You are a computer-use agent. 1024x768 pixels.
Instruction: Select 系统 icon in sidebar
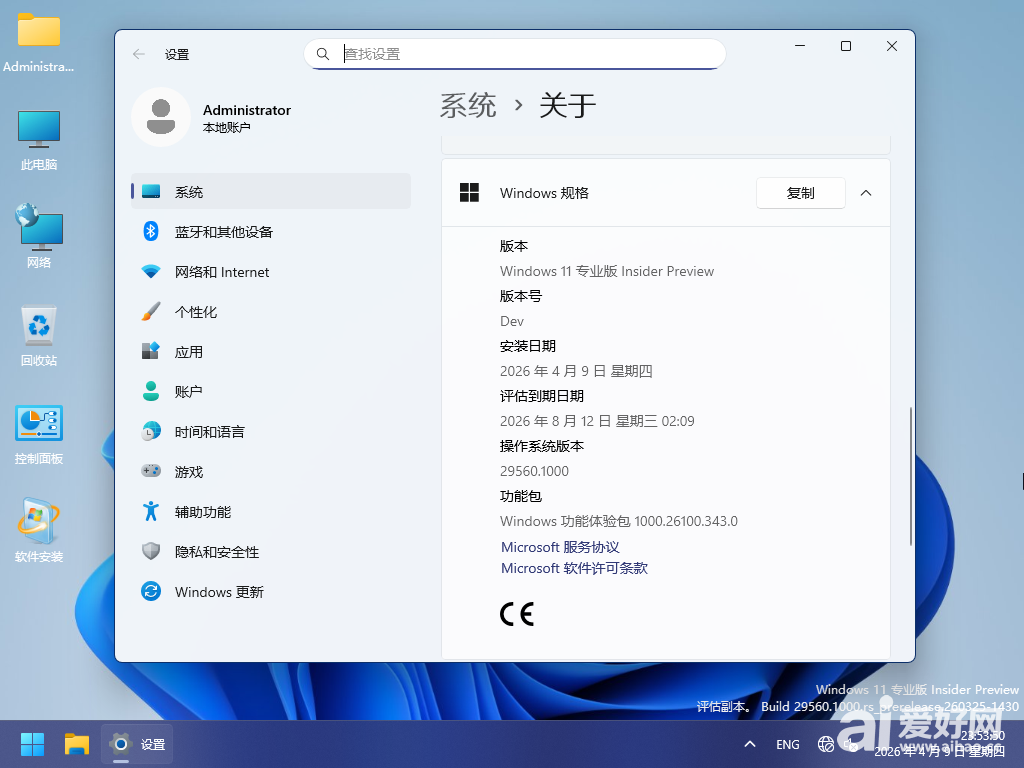pyautogui.click(x=151, y=191)
